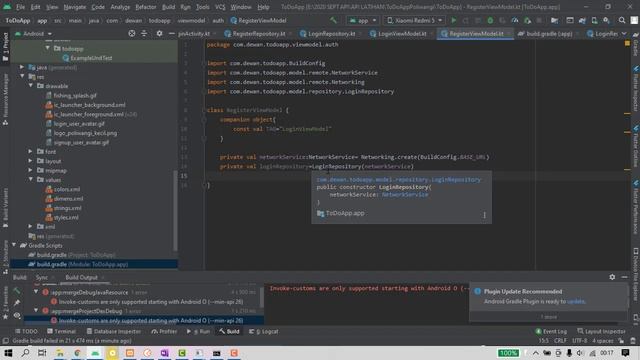Open the Navigate menu
Viewport: 640px width, 360px height.
(x=75, y=7)
